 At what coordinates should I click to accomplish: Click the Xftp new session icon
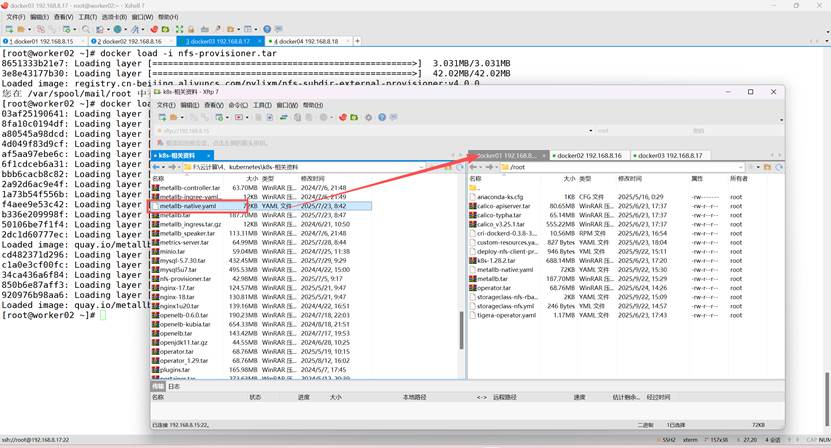(x=162, y=117)
